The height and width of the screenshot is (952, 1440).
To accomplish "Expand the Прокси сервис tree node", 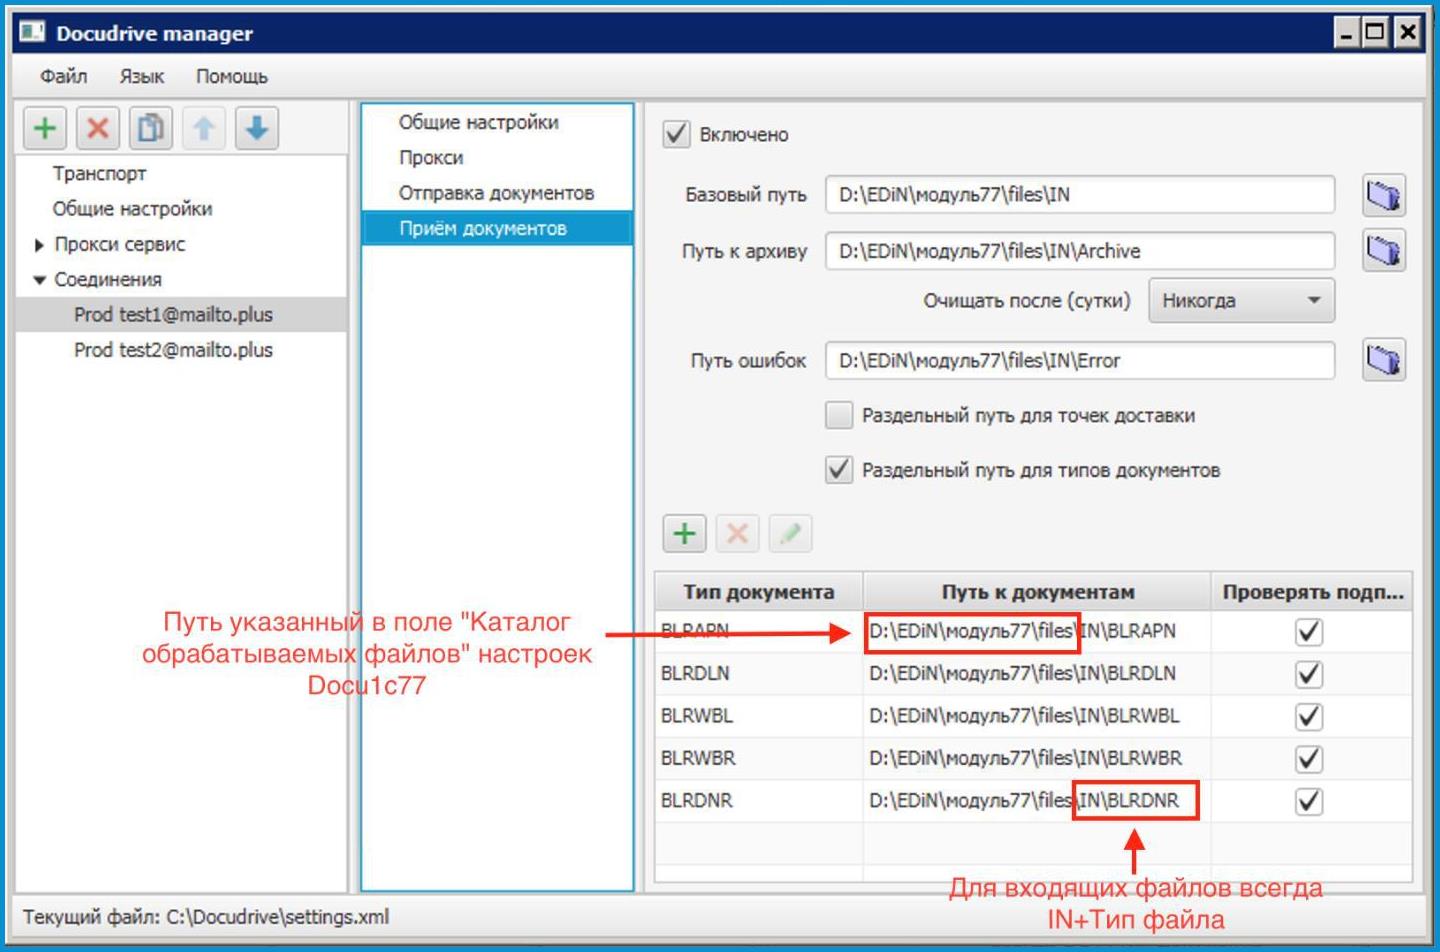I will pyautogui.click(x=39, y=245).
